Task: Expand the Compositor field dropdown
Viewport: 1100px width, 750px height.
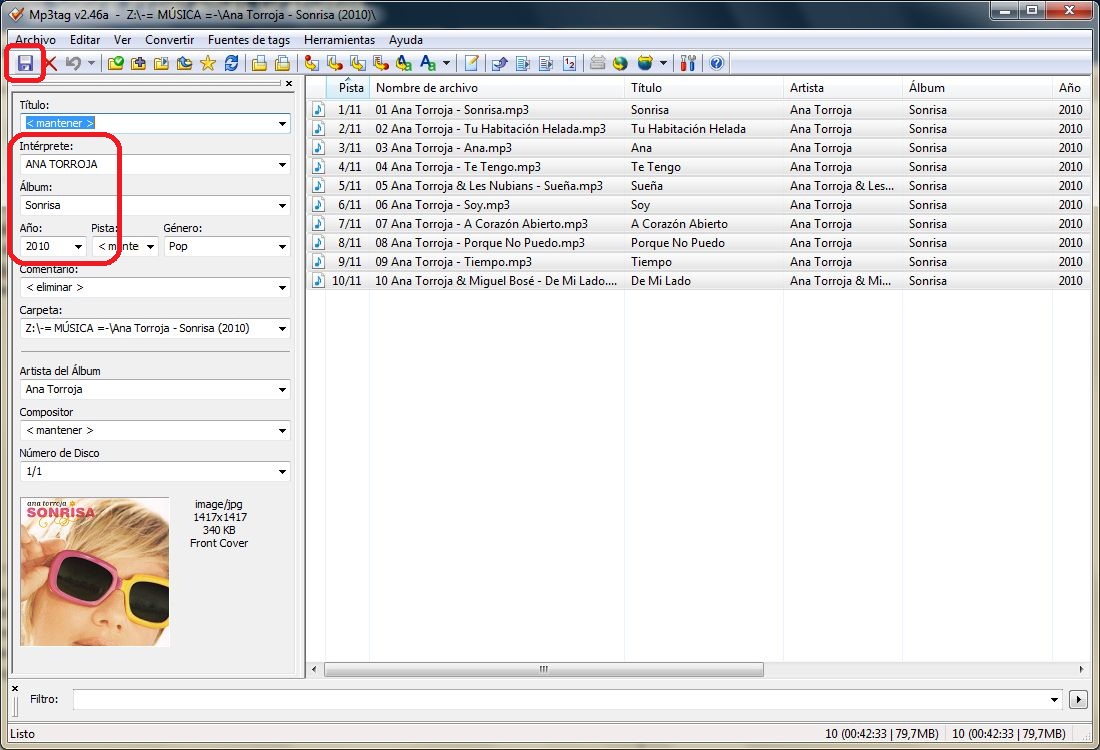Action: click(x=282, y=431)
